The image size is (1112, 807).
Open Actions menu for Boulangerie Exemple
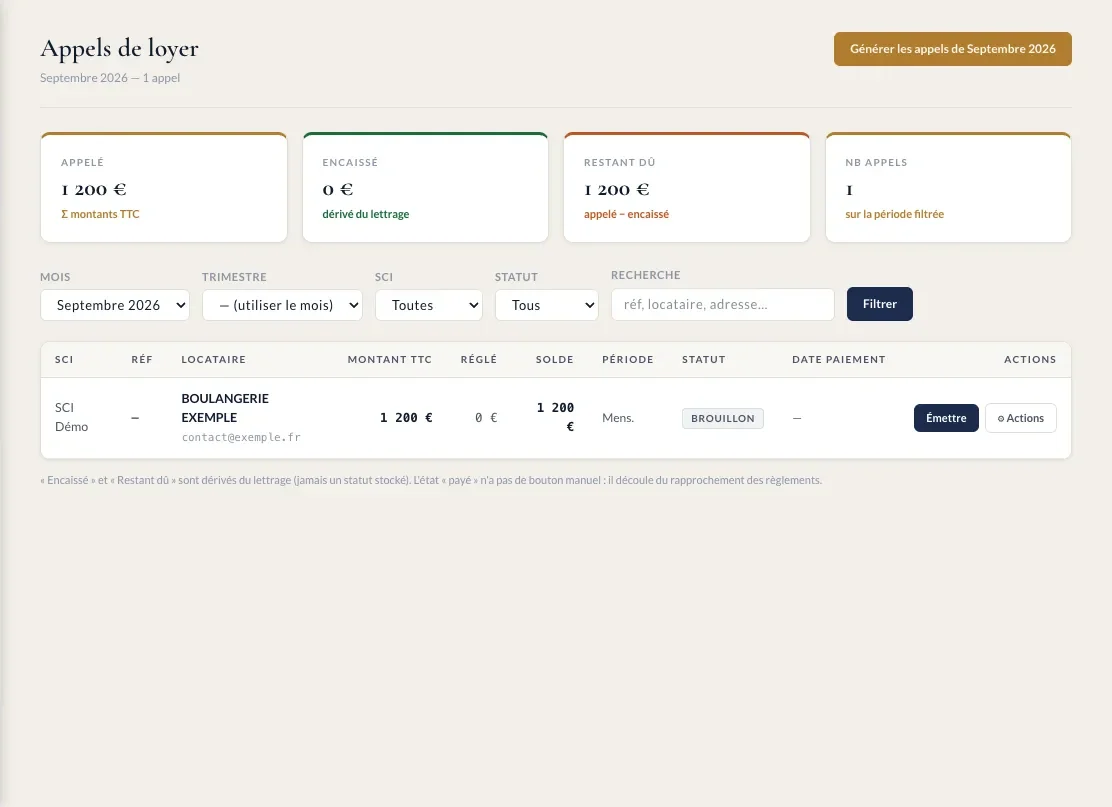(x=1021, y=418)
